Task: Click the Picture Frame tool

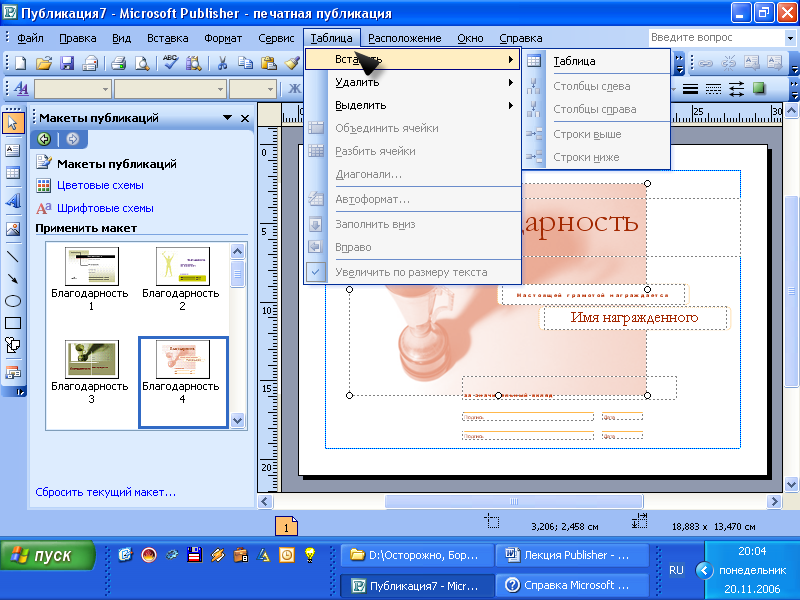Action: [x=13, y=228]
